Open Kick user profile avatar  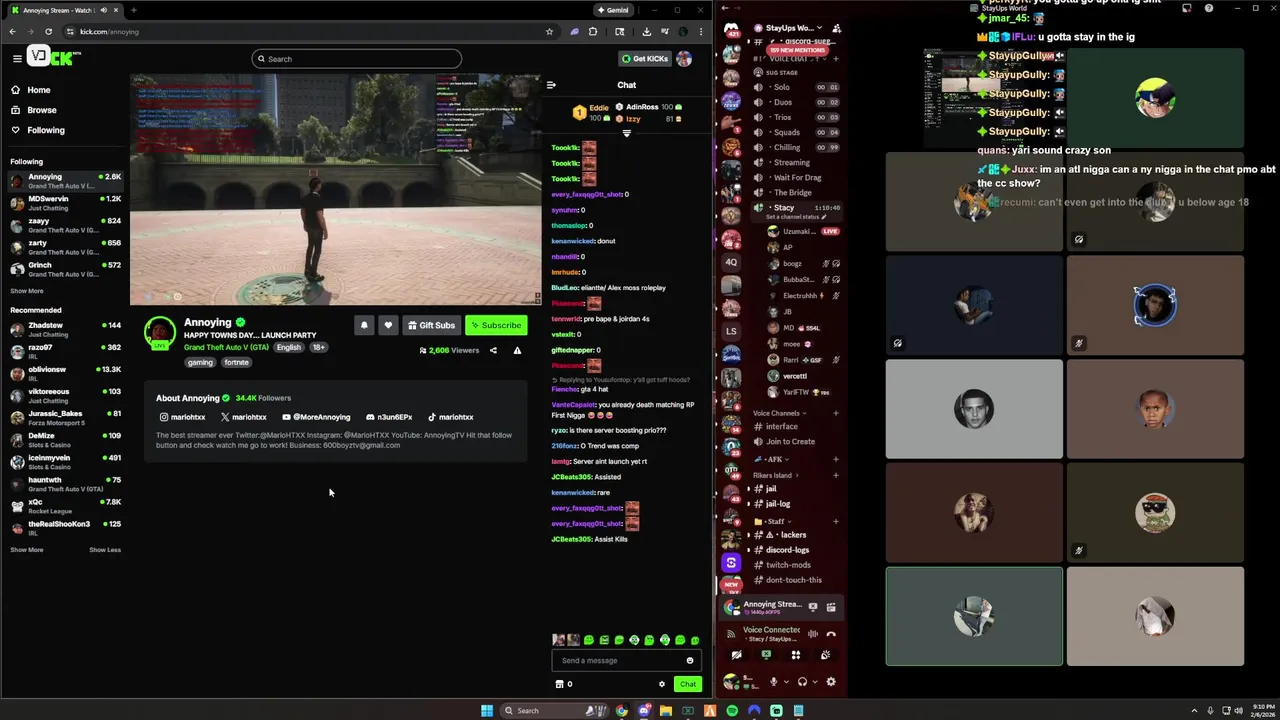684,59
